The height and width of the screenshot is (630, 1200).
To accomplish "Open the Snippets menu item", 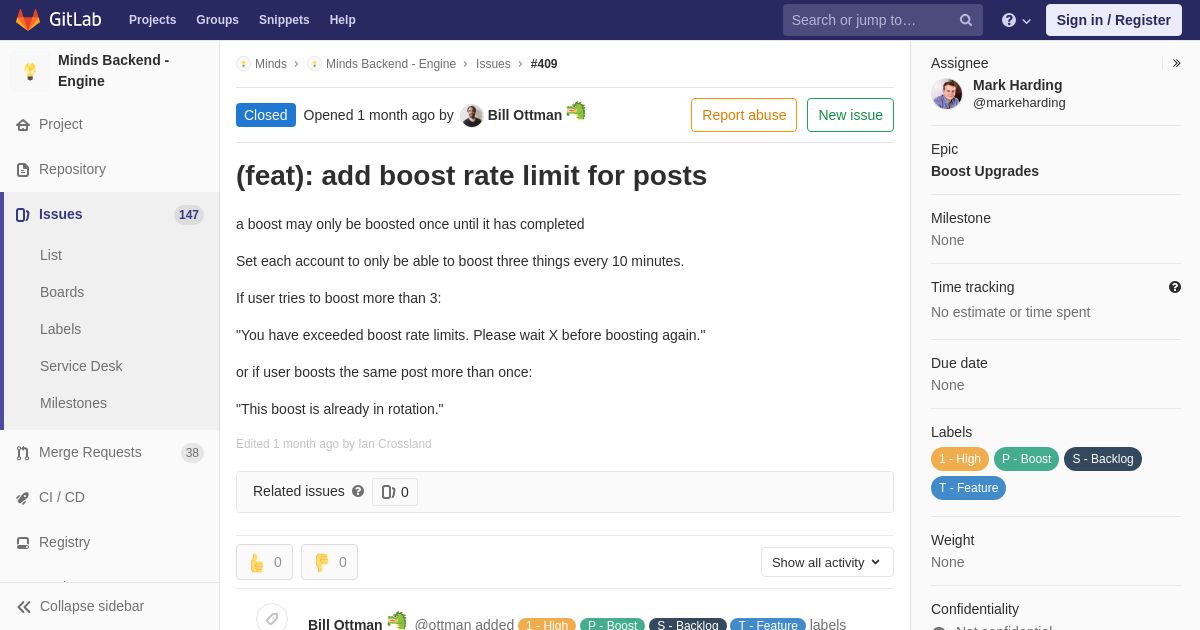I will [284, 20].
